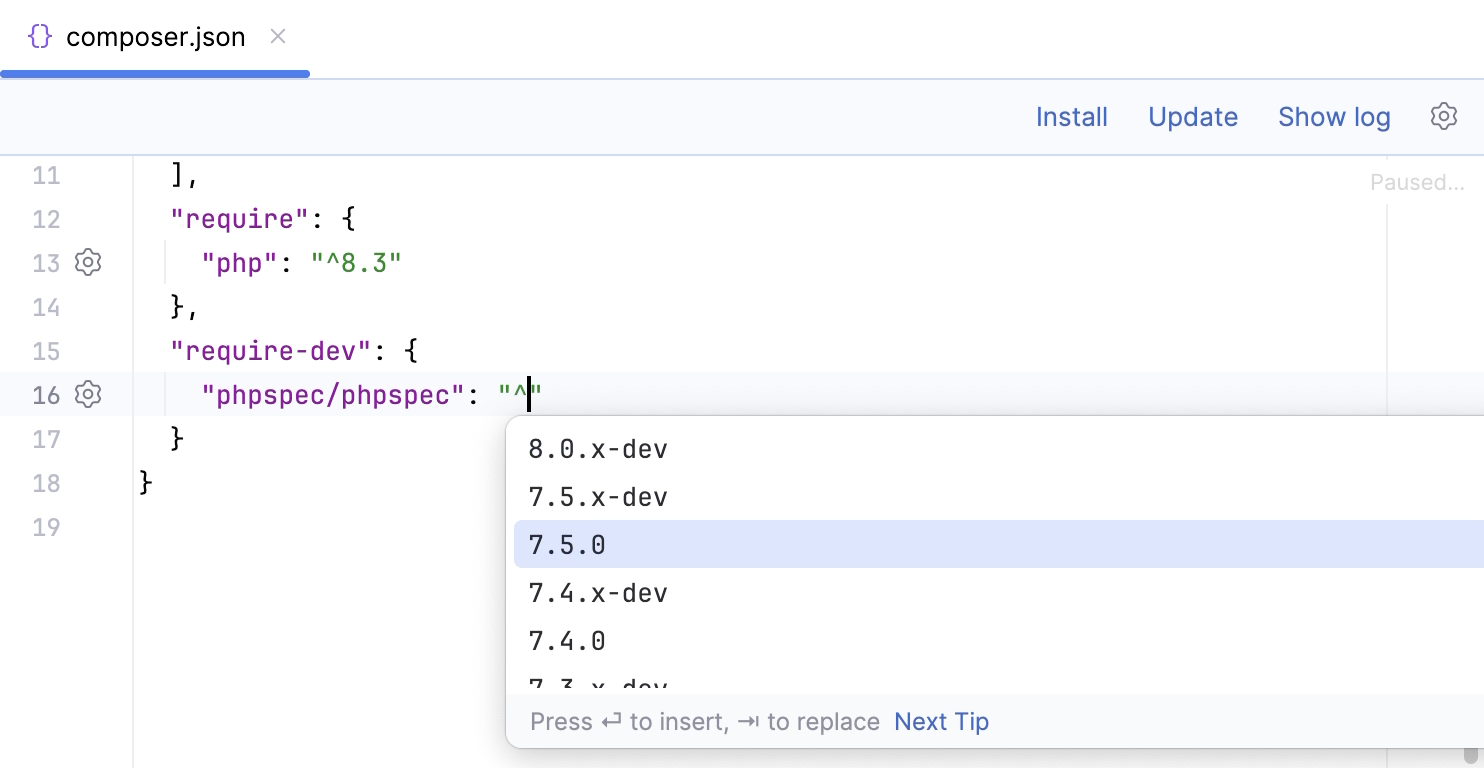Click the gutter settings icon on line 13
The height and width of the screenshot is (768, 1484).
88,262
